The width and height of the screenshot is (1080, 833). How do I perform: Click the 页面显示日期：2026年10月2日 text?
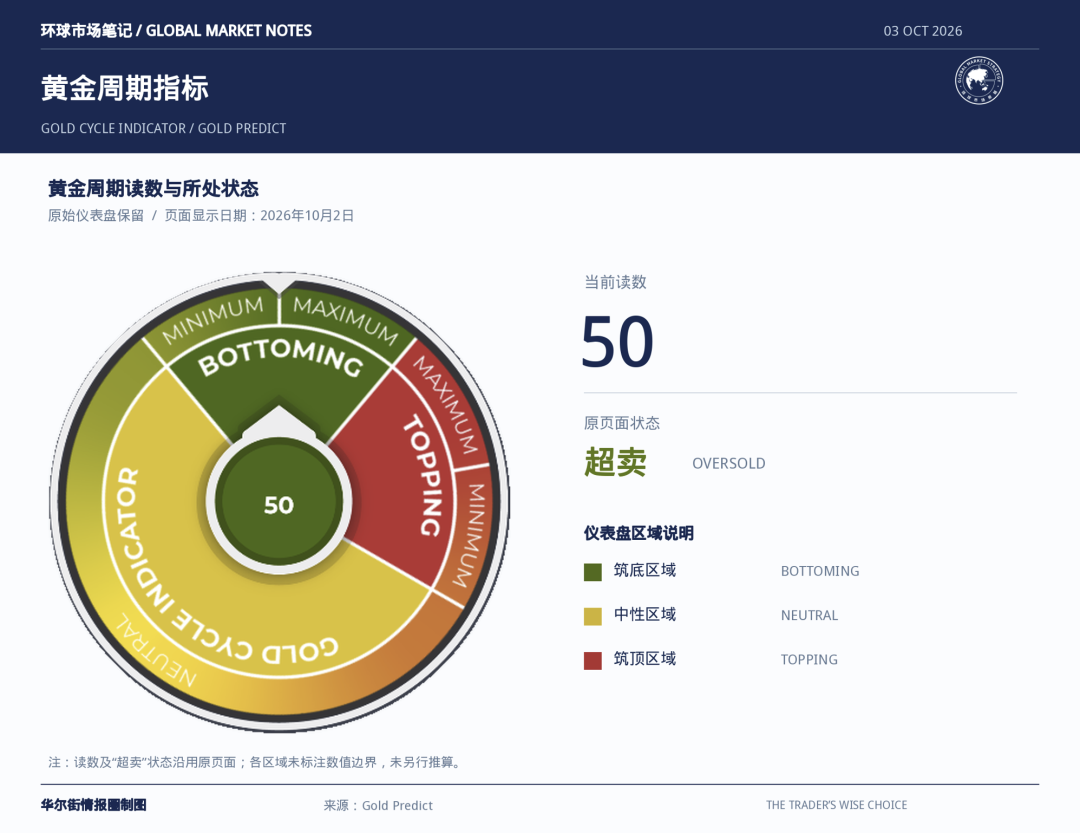click(259, 216)
